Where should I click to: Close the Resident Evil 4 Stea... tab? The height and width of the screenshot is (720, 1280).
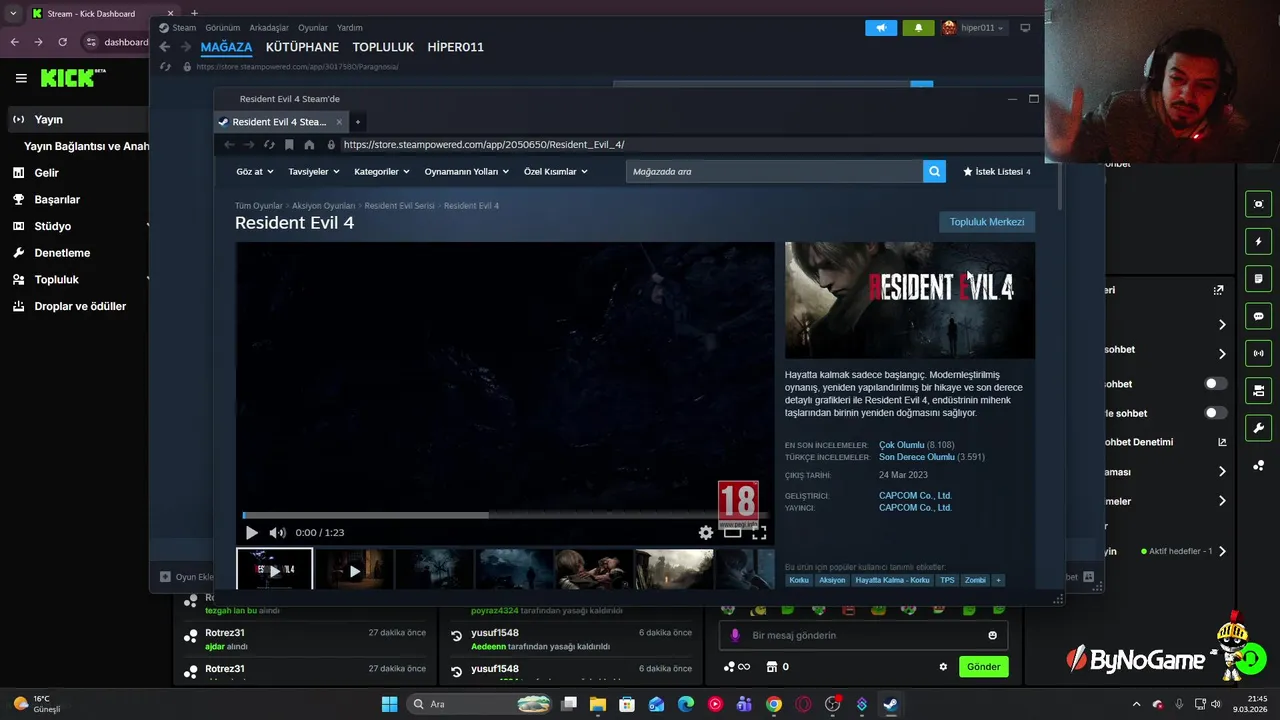tap(339, 122)
